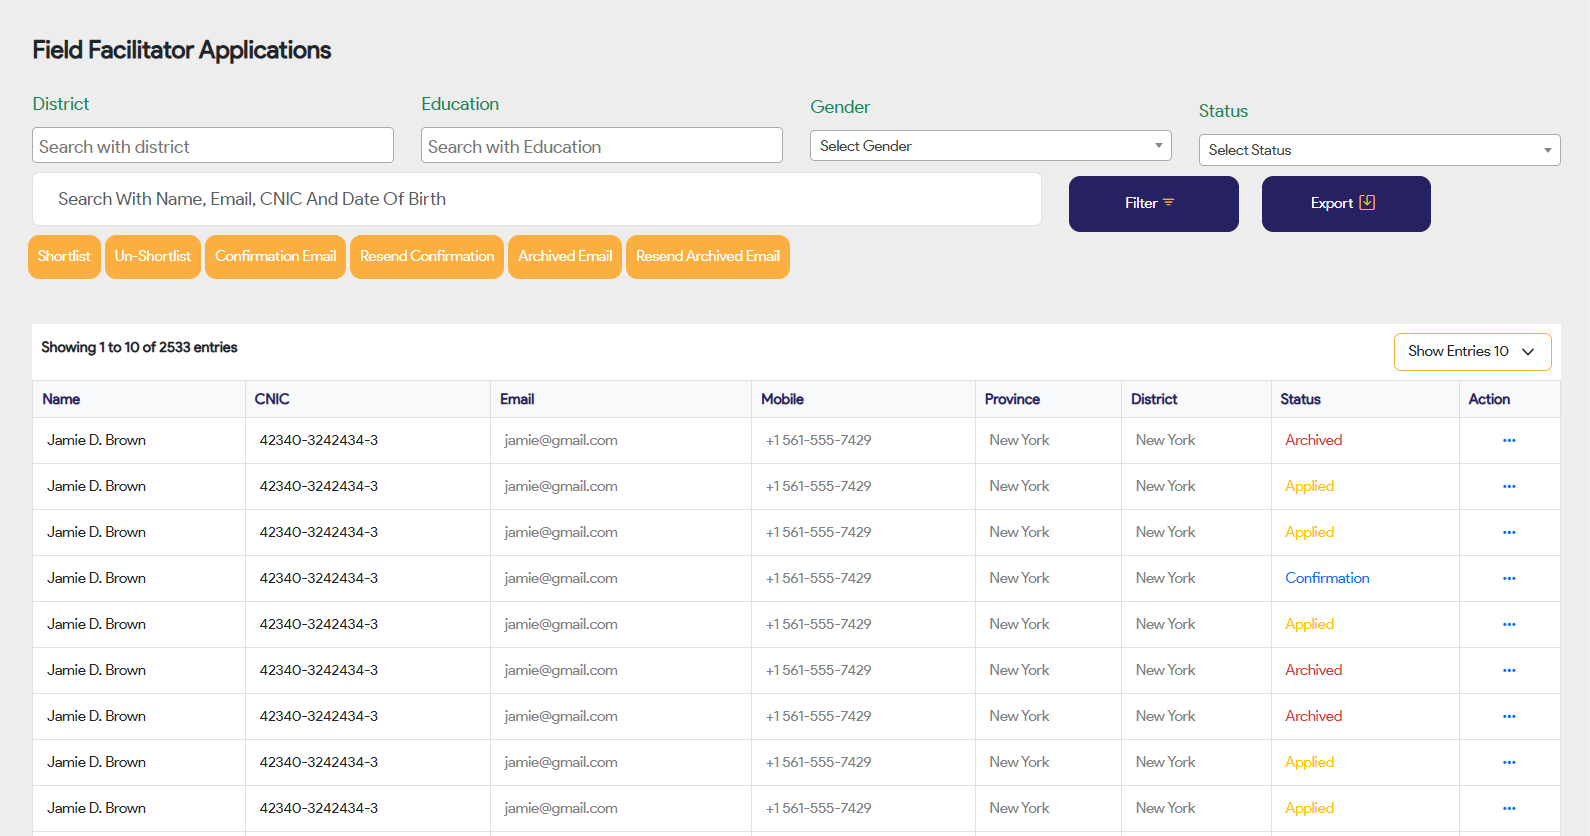This screenshot has height=836, width=1590.
Task: Click the Un-Shortlist button
Action: pyautogui.click(x=153, y=257)
